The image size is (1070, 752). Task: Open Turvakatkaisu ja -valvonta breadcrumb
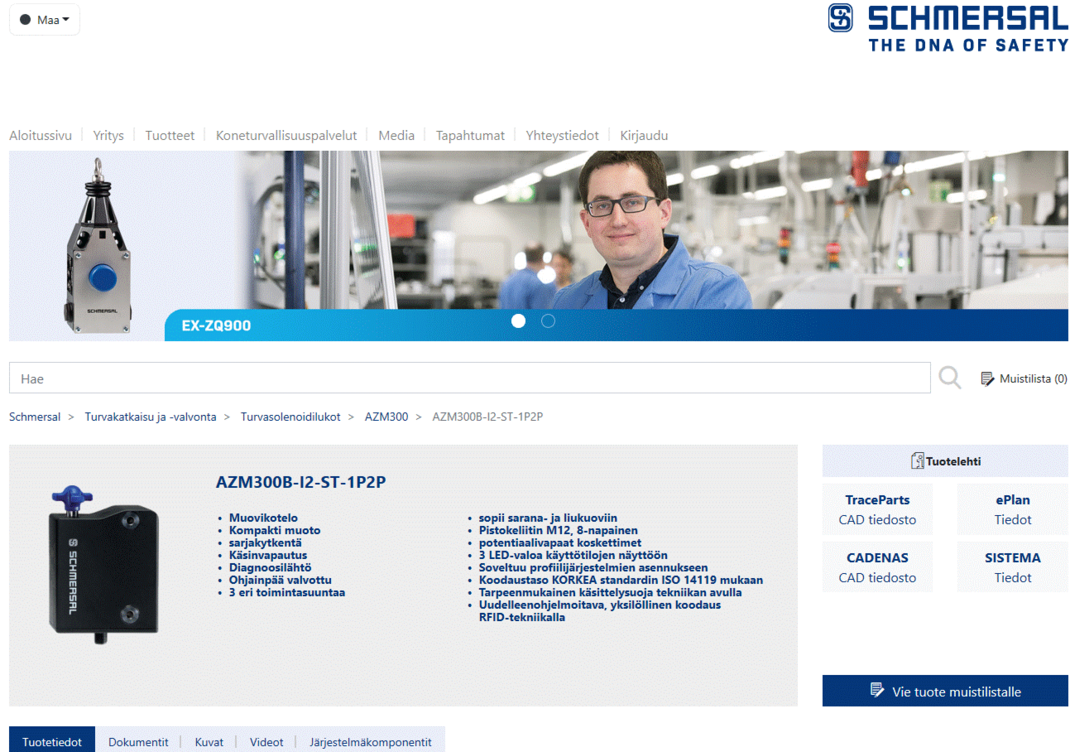tap(150, 416)
